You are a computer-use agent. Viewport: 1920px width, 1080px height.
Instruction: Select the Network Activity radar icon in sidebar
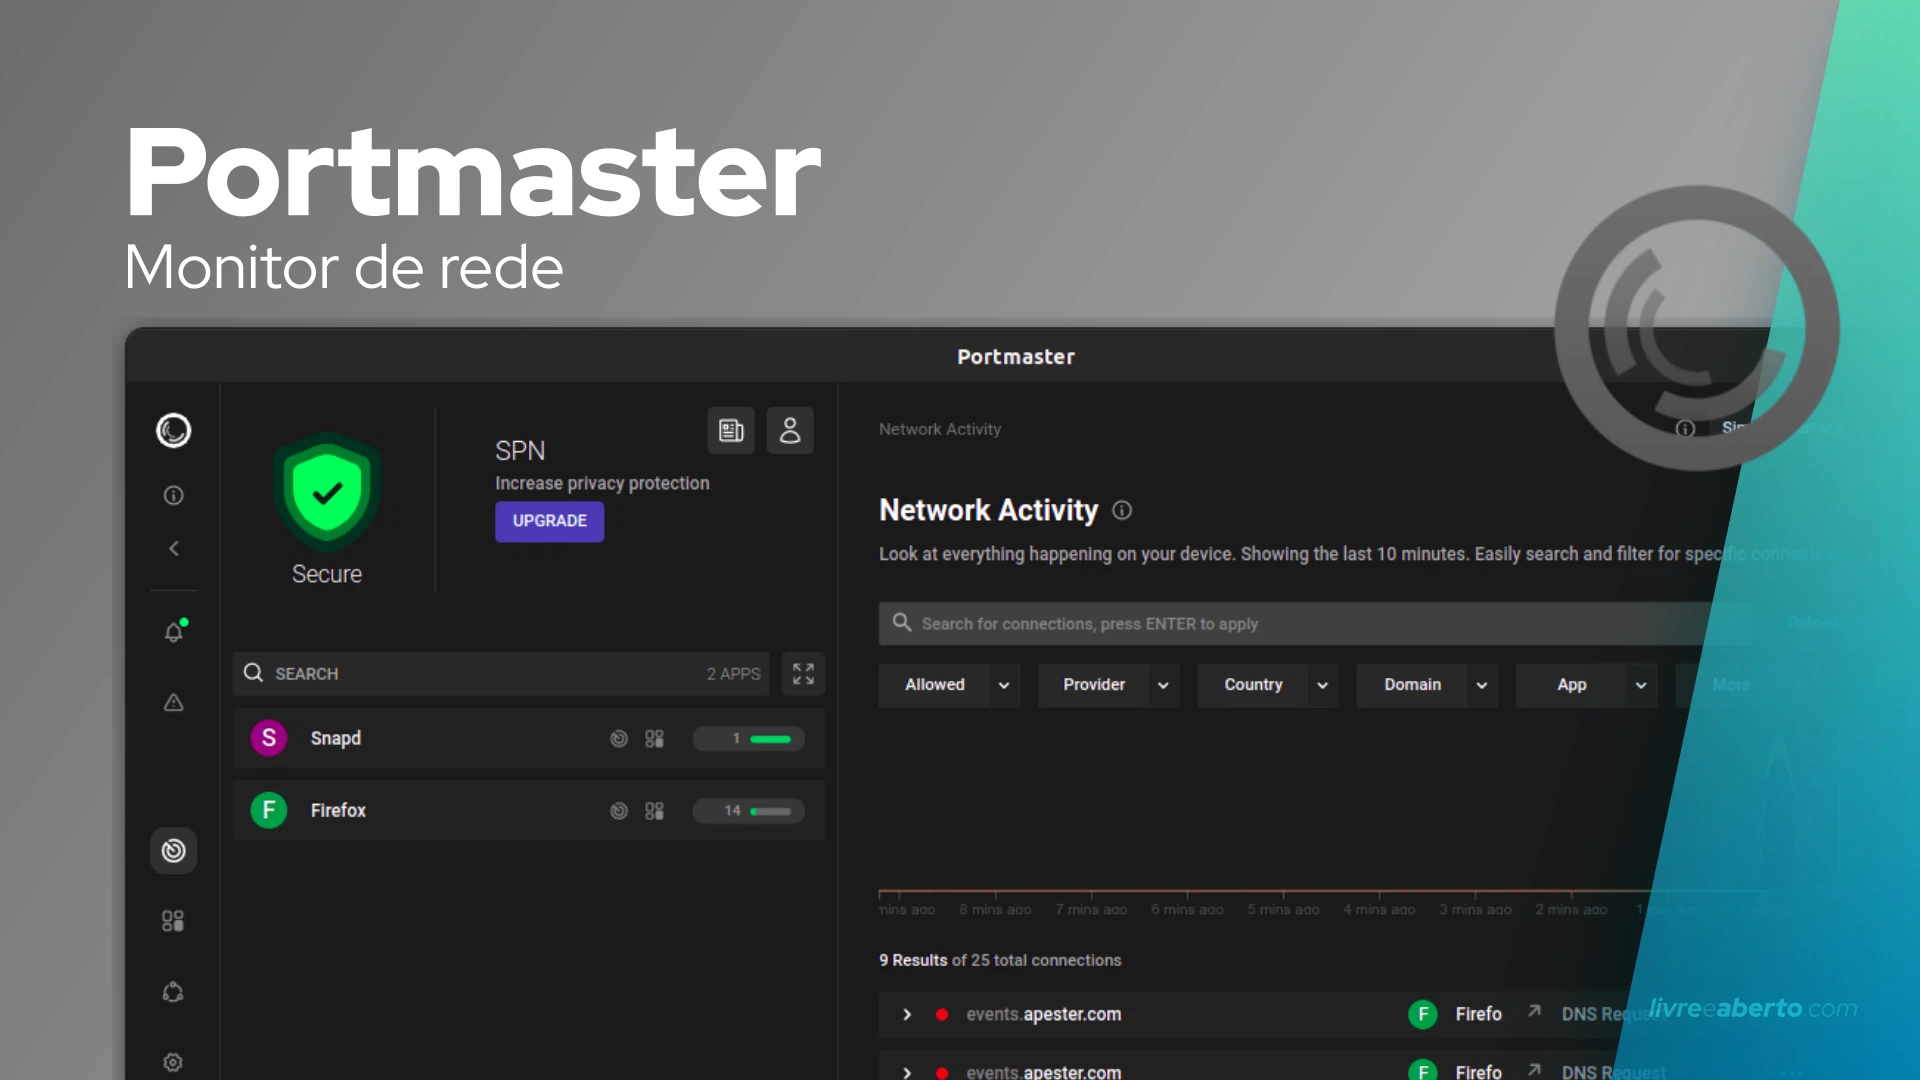(173, 850)
